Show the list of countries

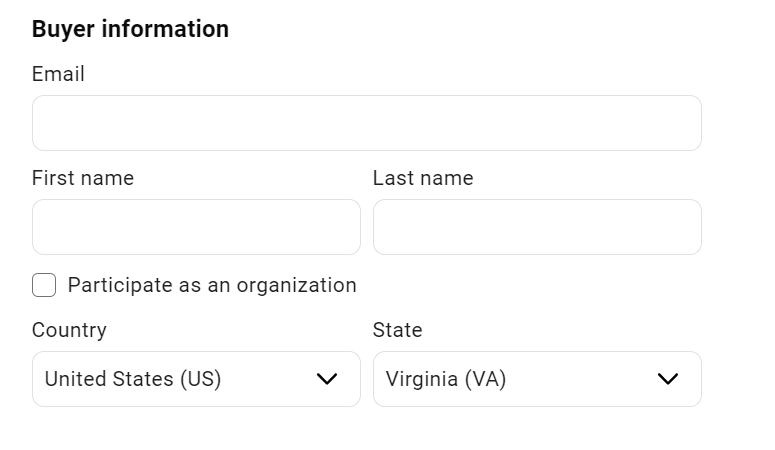[196, 379]
